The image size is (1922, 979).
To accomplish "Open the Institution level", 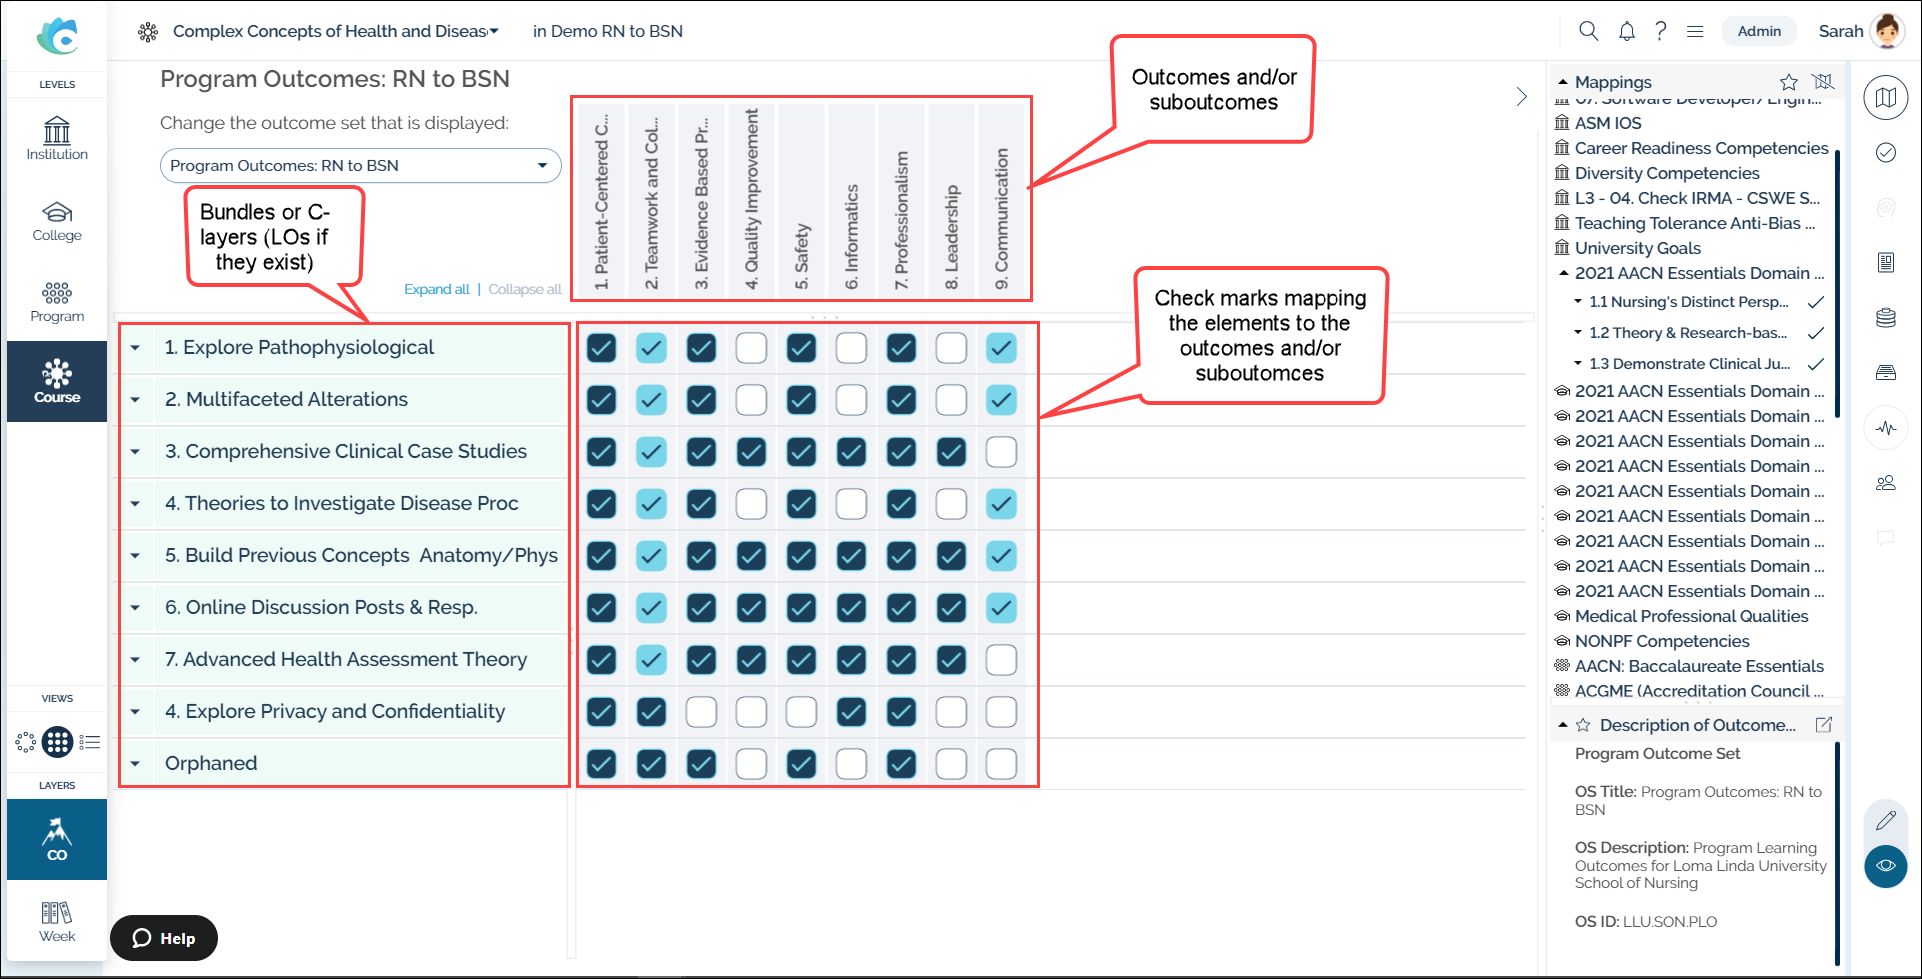I will [57, 139].
